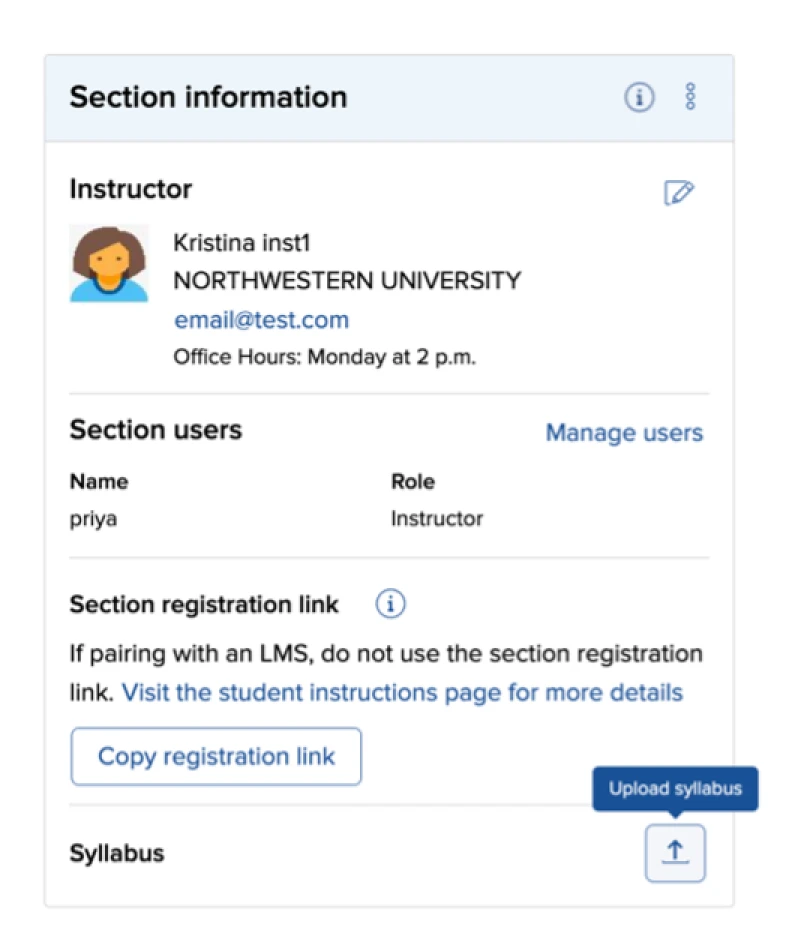
Task: Click the Copy registration link button
Action: click(x=216, y=756)
